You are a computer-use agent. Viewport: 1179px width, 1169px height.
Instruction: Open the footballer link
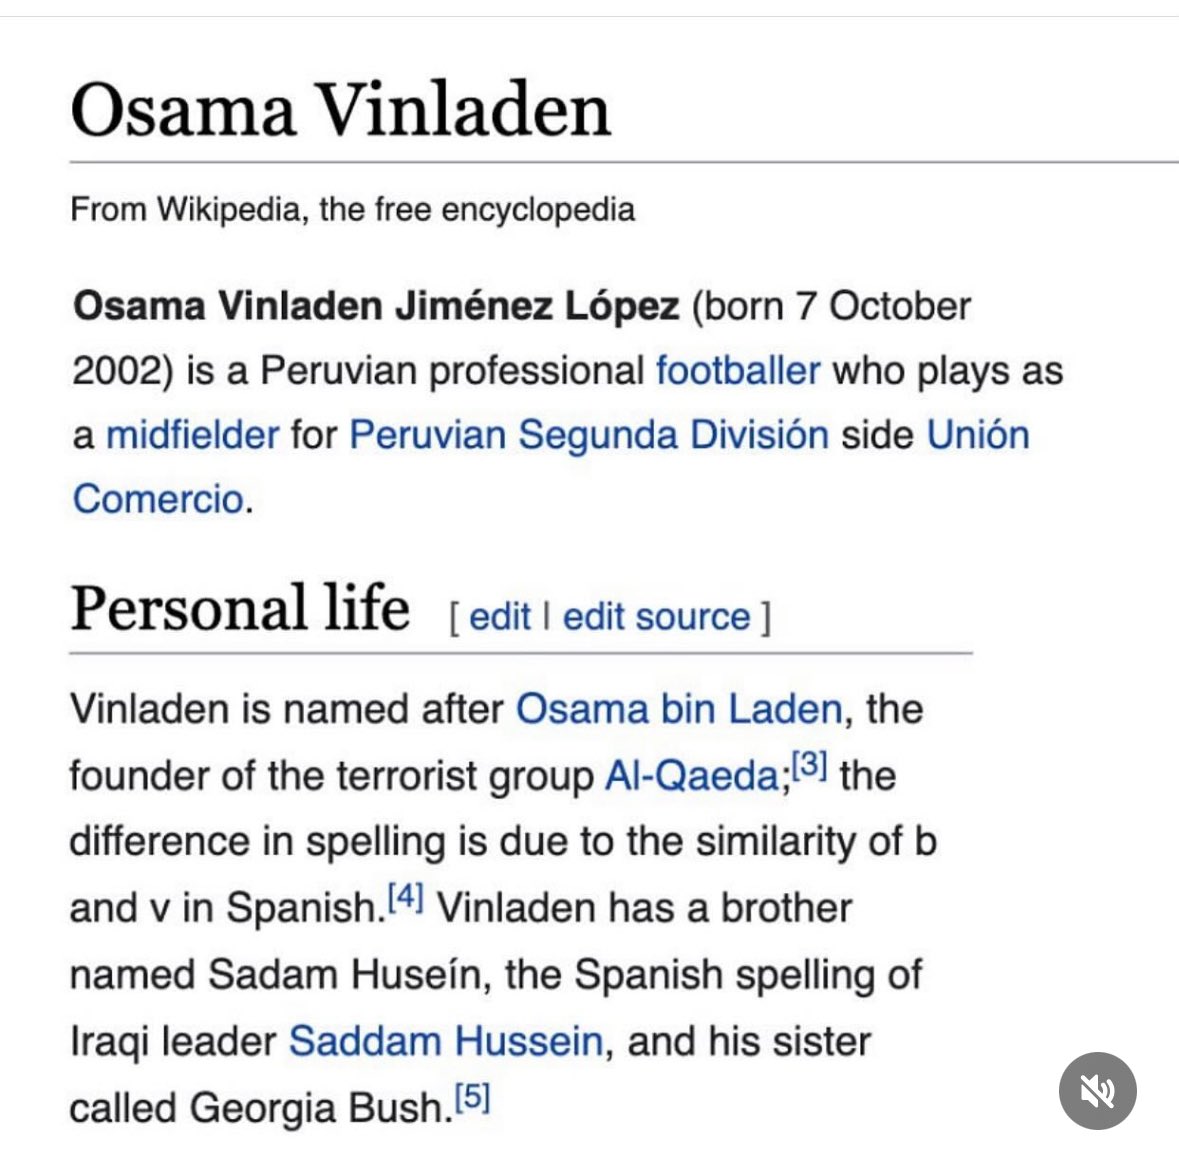(738, 370)
